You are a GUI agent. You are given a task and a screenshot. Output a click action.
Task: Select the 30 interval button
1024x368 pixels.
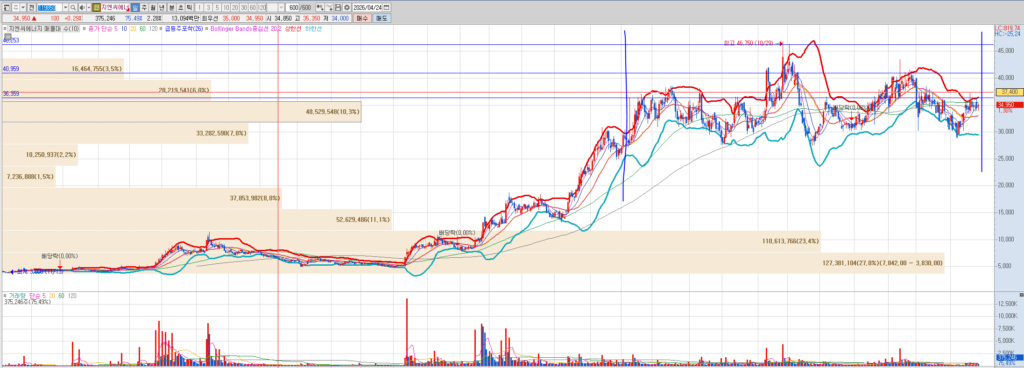[244, 7]
